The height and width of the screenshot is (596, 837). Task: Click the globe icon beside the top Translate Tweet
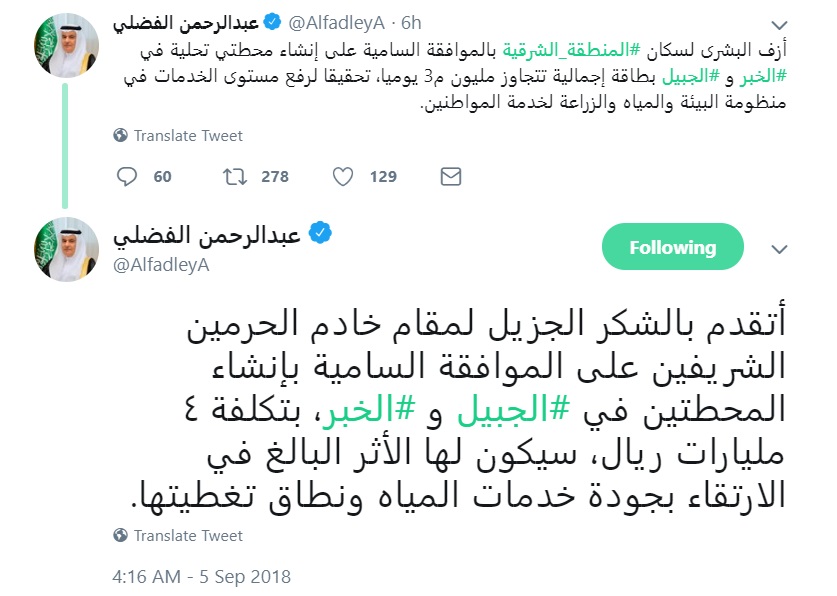(x=121, y=136)
